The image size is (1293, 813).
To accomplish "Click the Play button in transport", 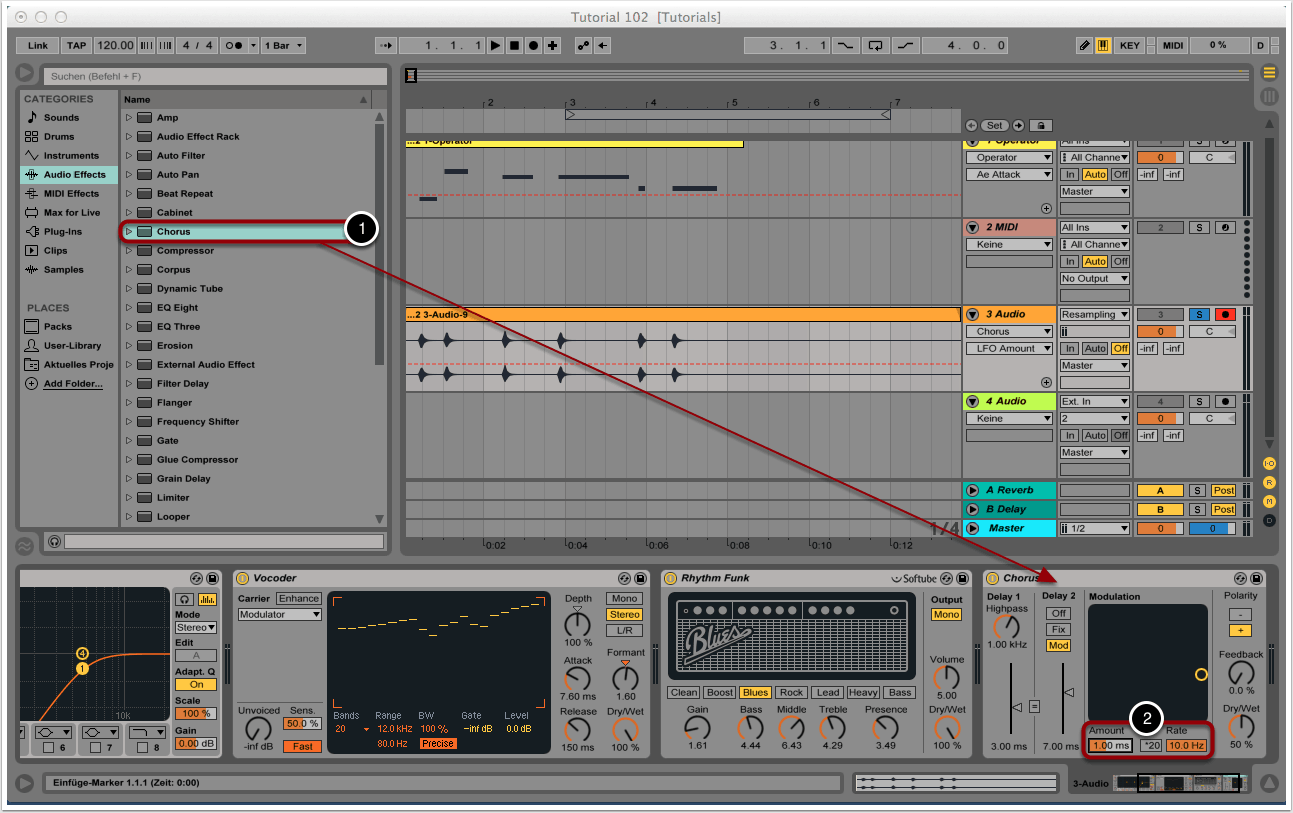I will [x=495, y=46].
